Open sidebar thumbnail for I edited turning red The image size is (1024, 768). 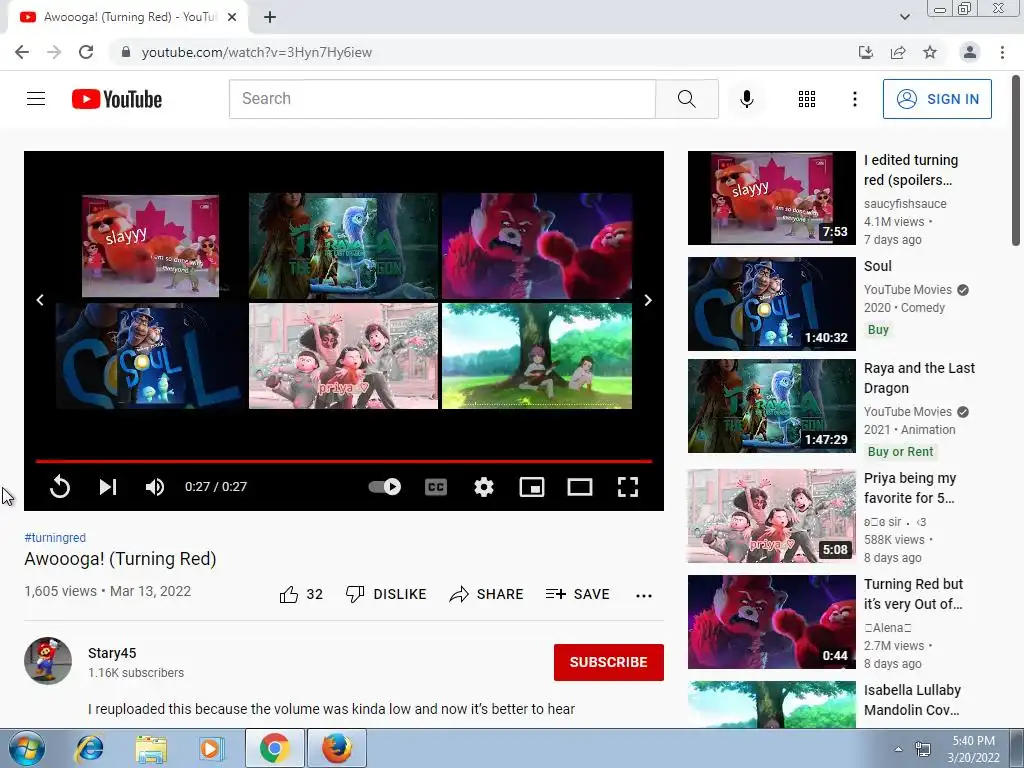[x=772, y=198]
